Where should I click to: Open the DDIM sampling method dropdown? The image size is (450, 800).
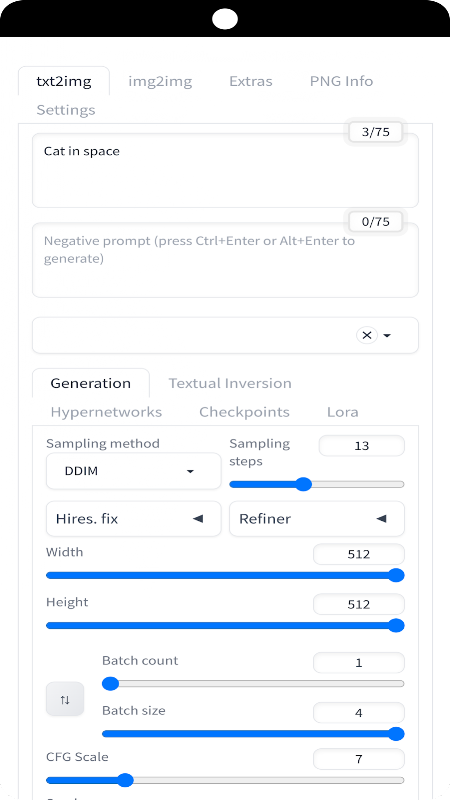(134, 471)
